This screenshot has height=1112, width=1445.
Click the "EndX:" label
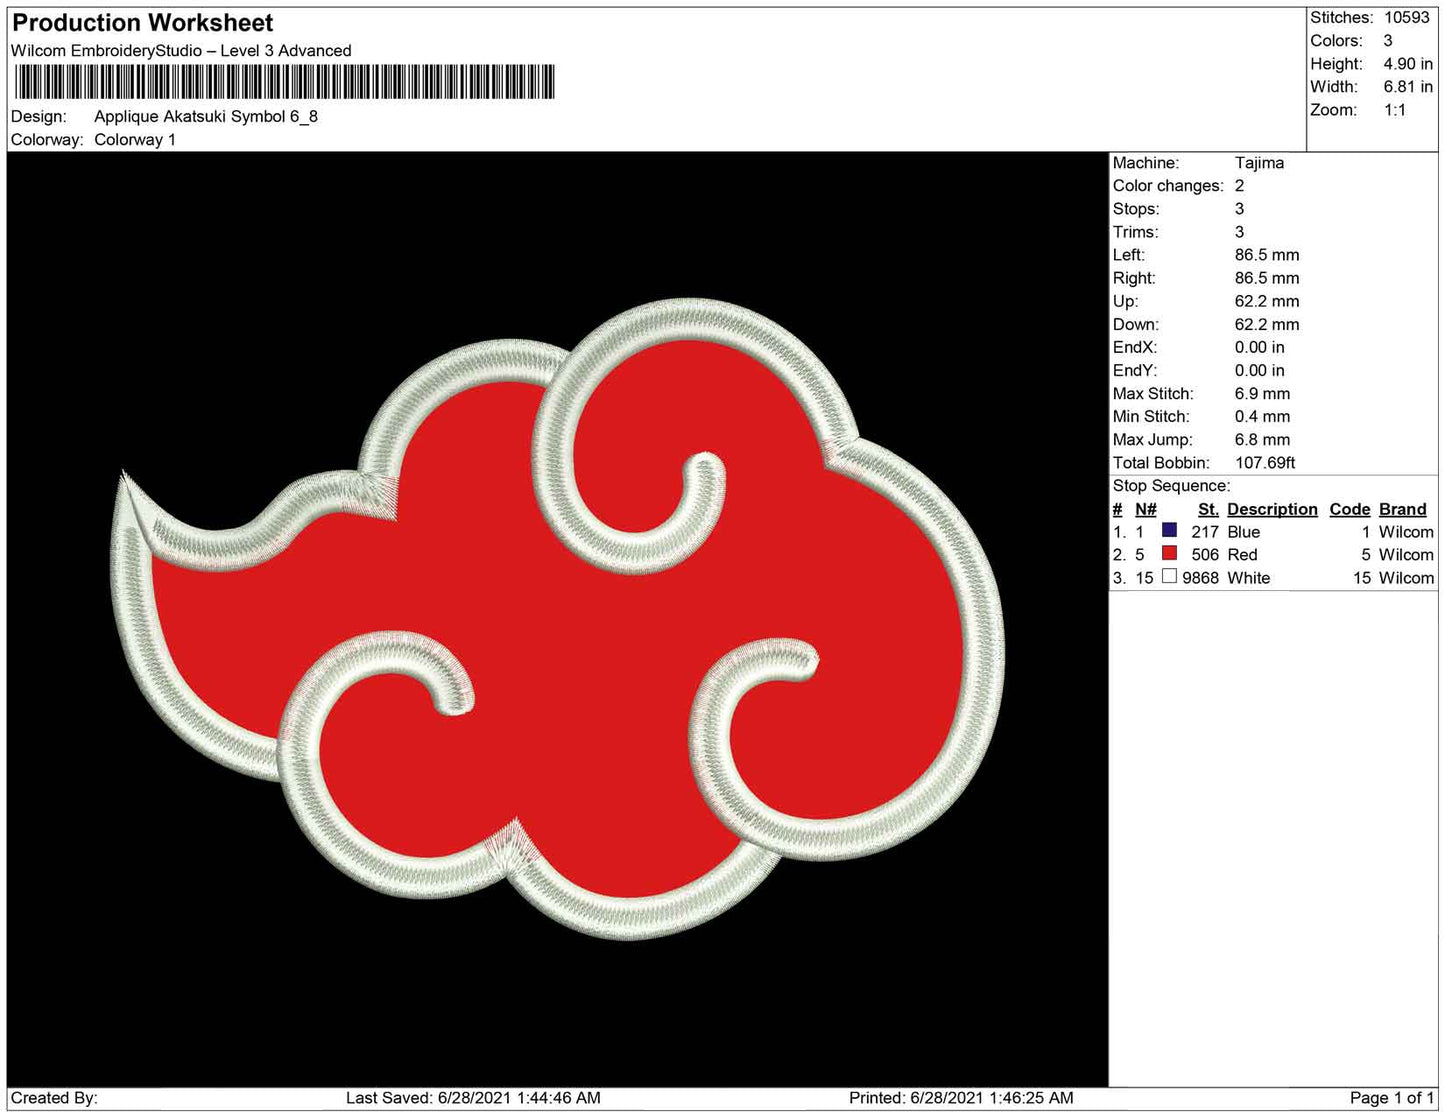[1135, 347]
